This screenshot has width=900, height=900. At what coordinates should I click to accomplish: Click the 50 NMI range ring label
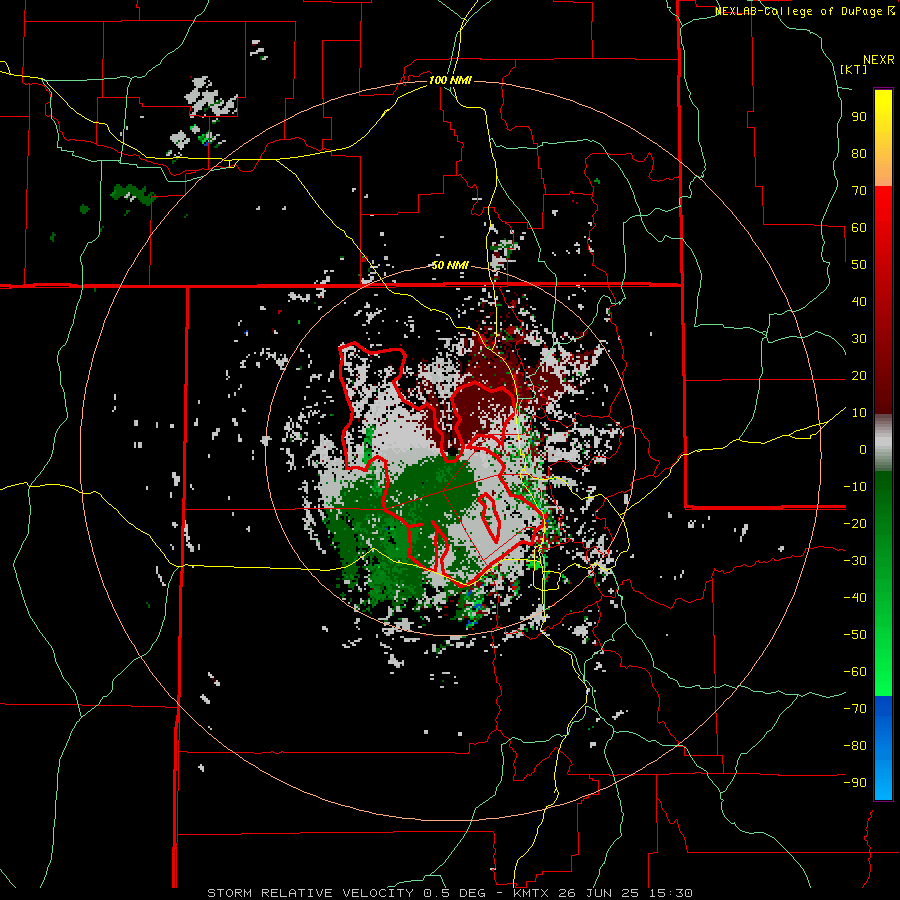point(450,265)
